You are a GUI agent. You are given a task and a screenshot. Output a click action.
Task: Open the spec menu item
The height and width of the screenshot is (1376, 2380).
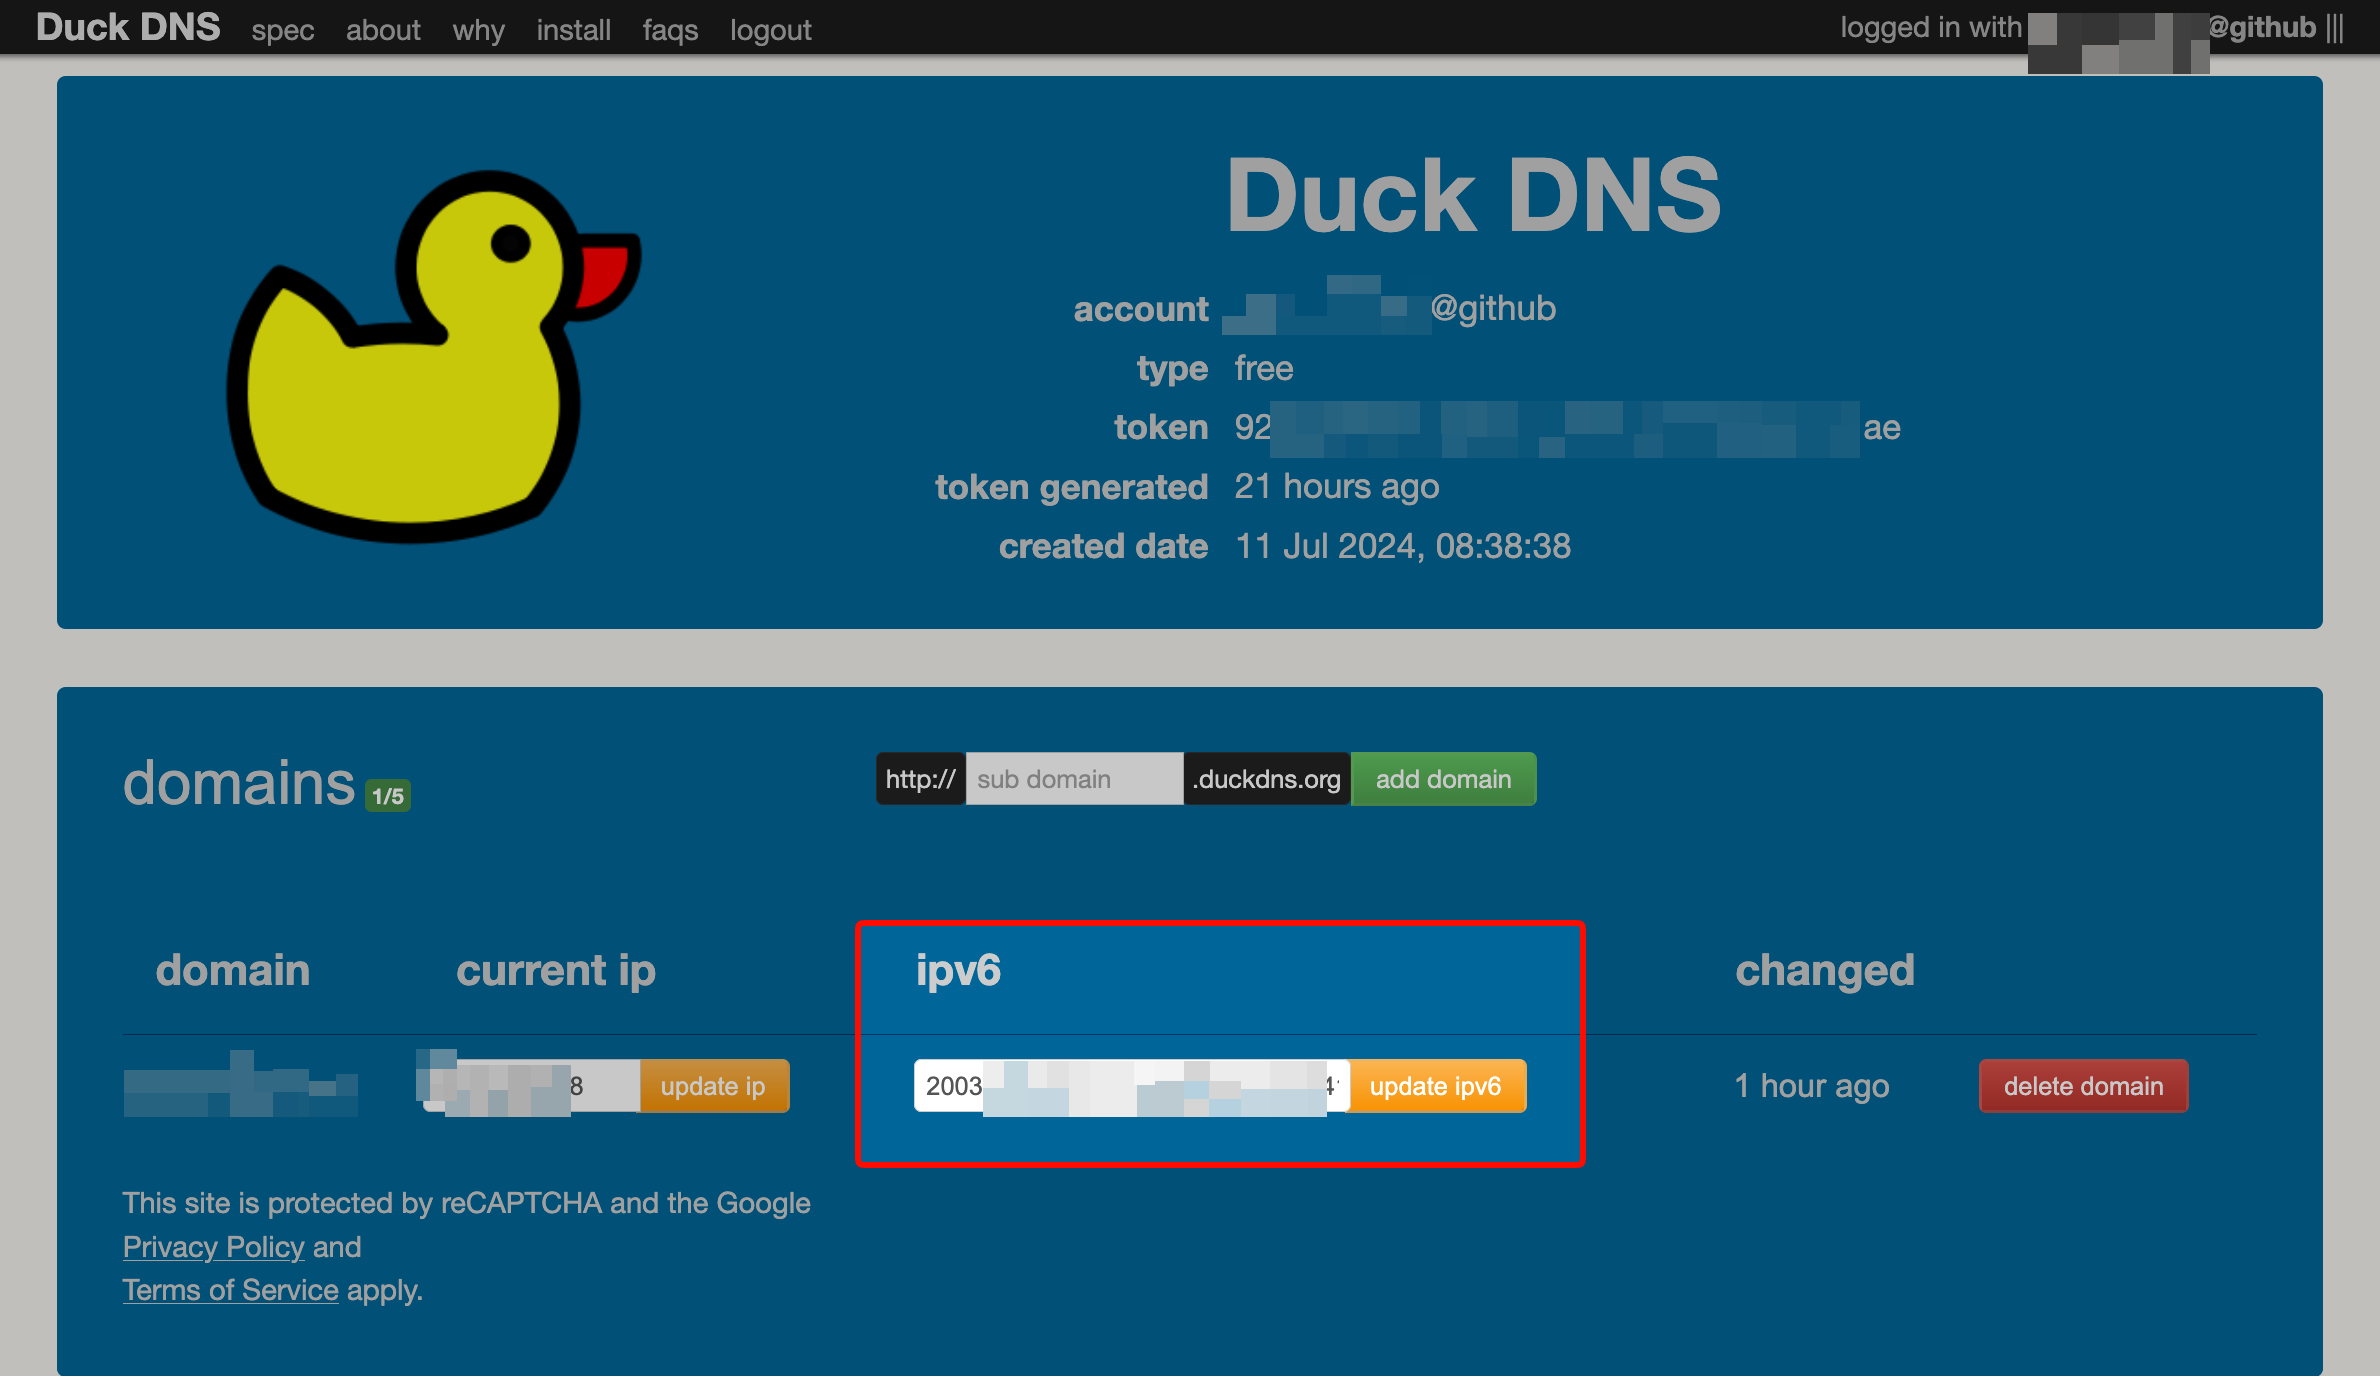coord(283,30)
